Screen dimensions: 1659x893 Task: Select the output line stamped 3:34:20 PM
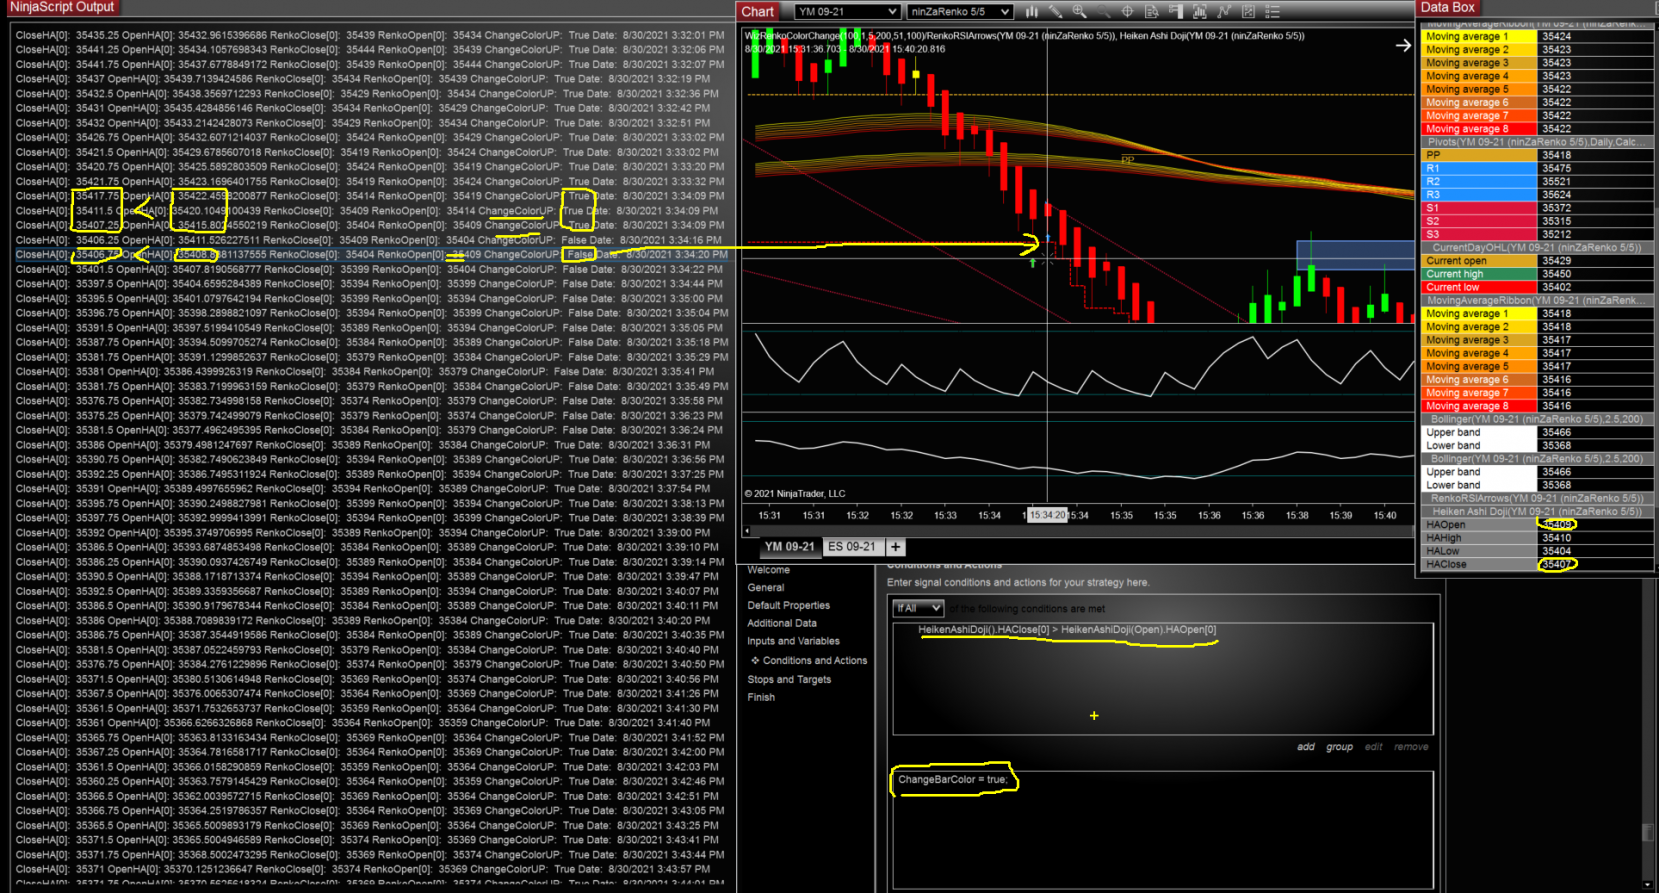pos(372,255)
